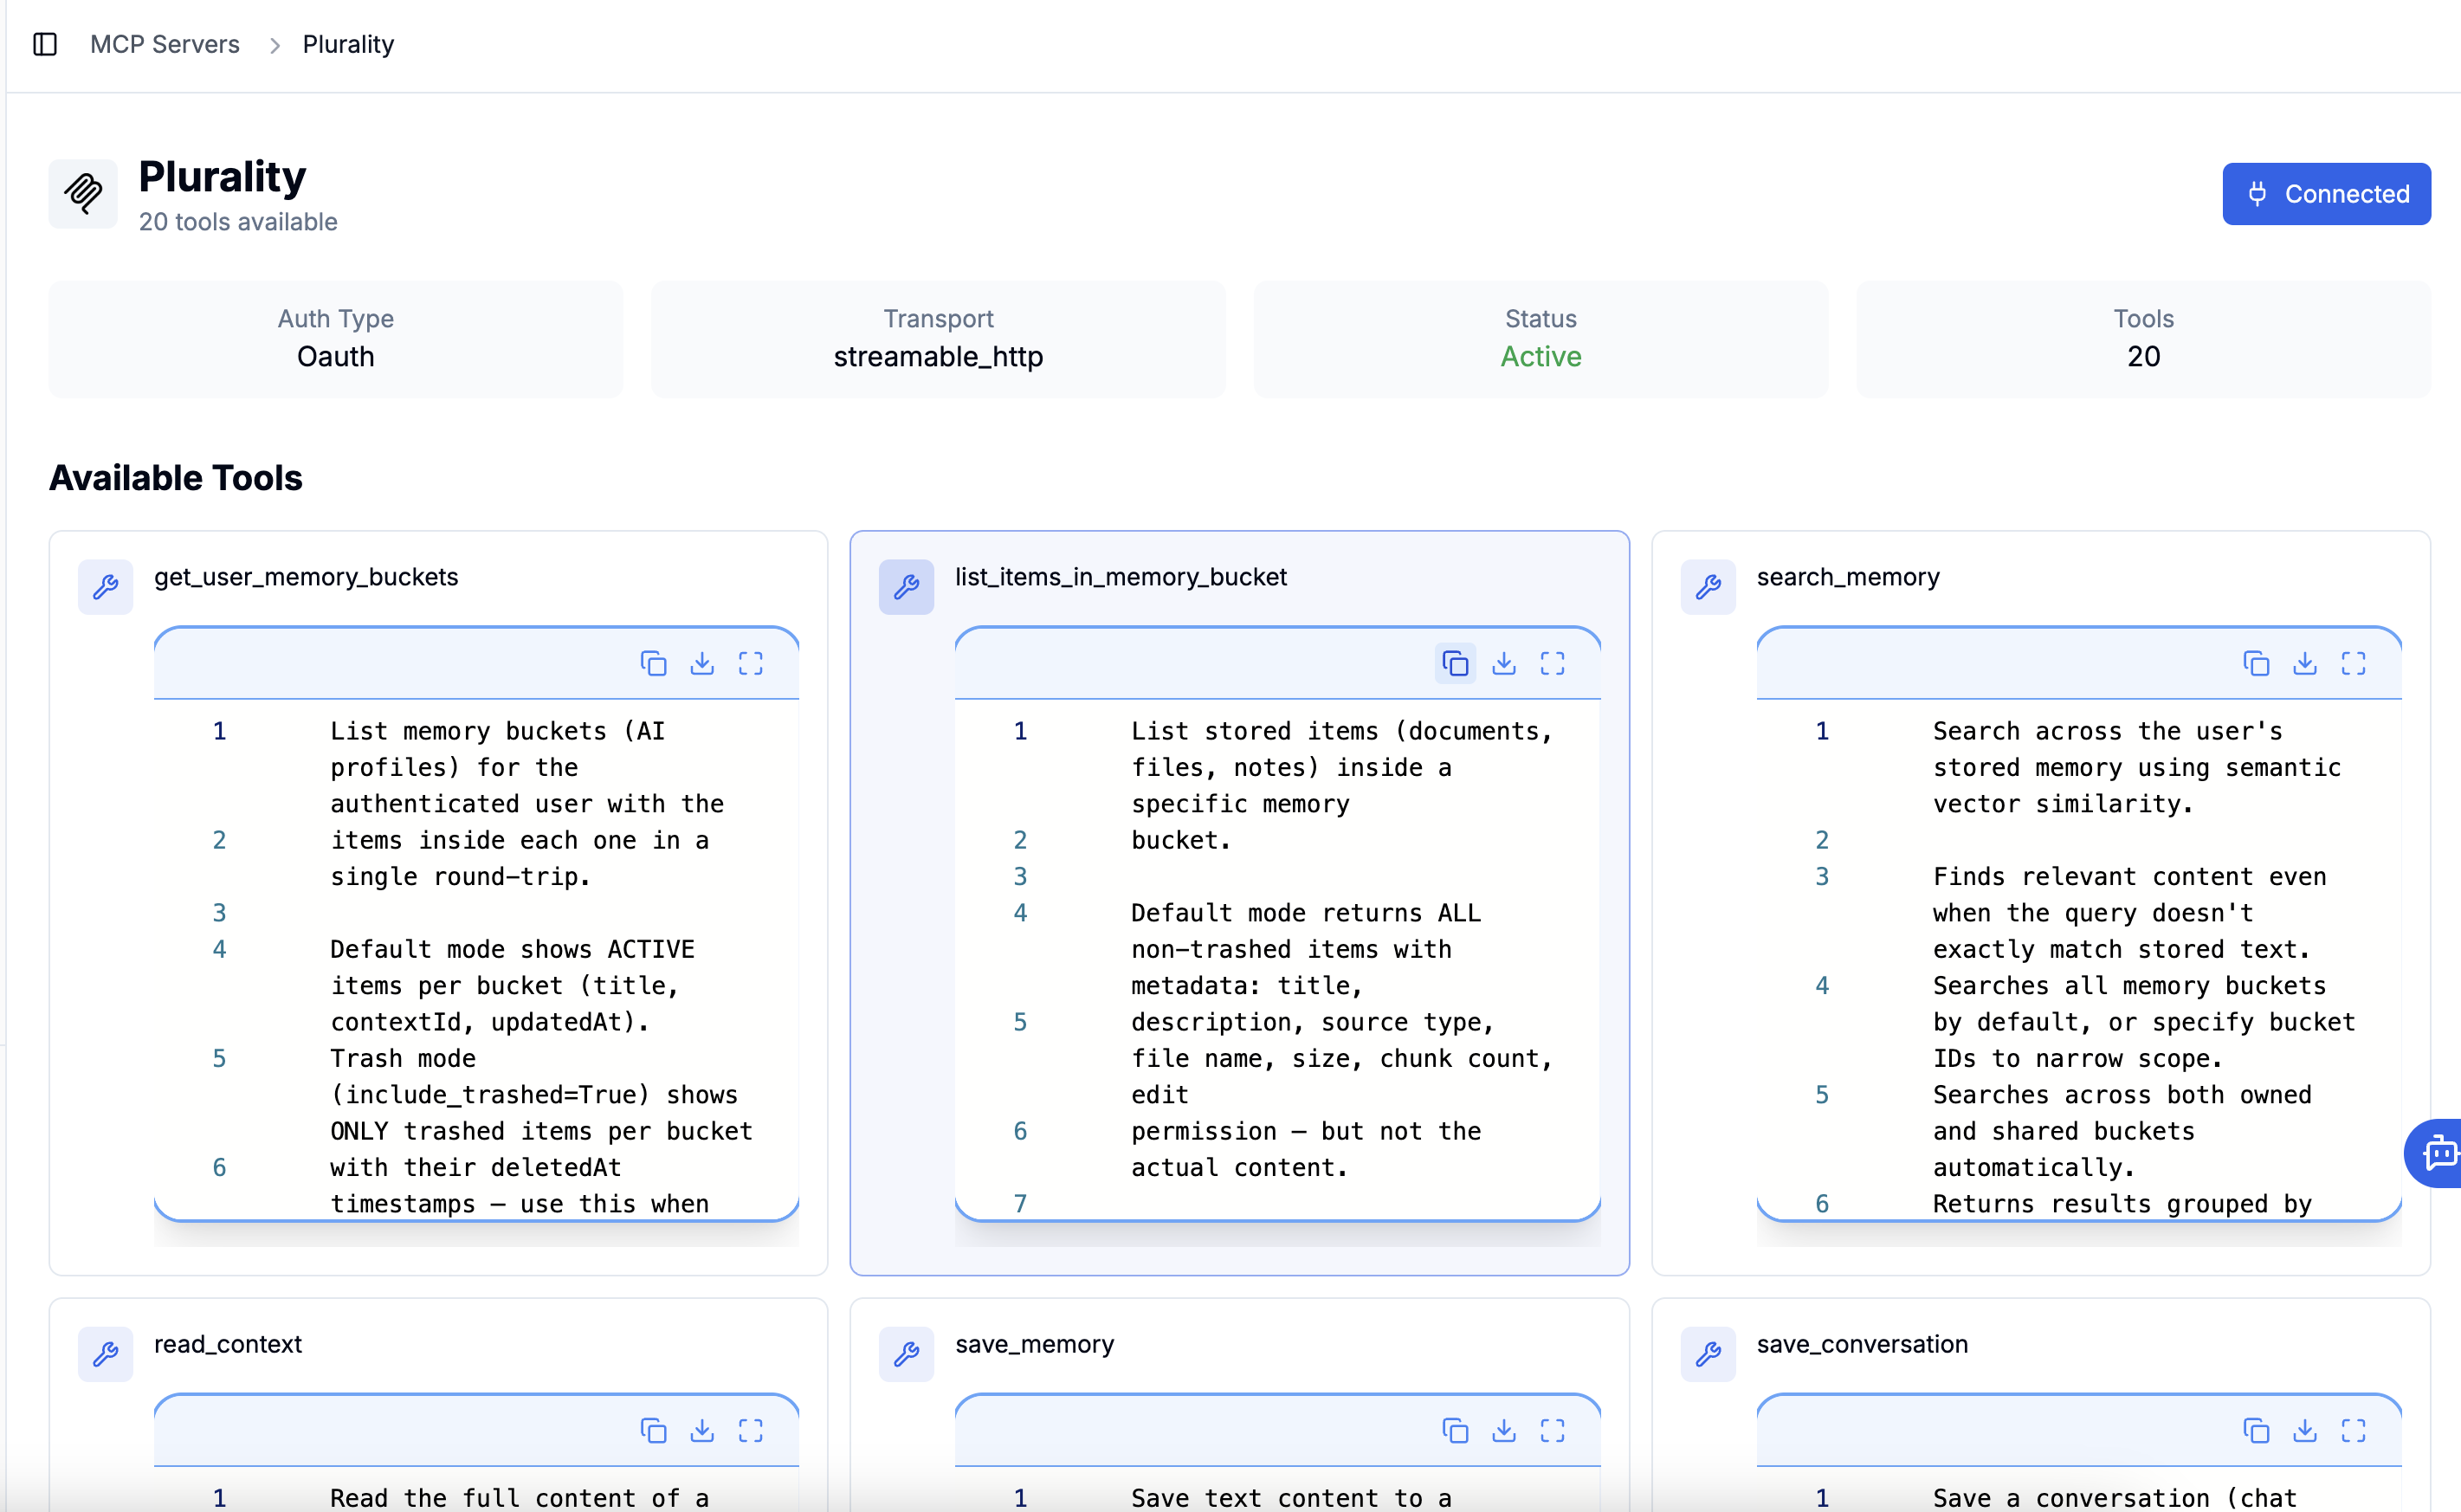Copy read_context description

pos(653,1430)
